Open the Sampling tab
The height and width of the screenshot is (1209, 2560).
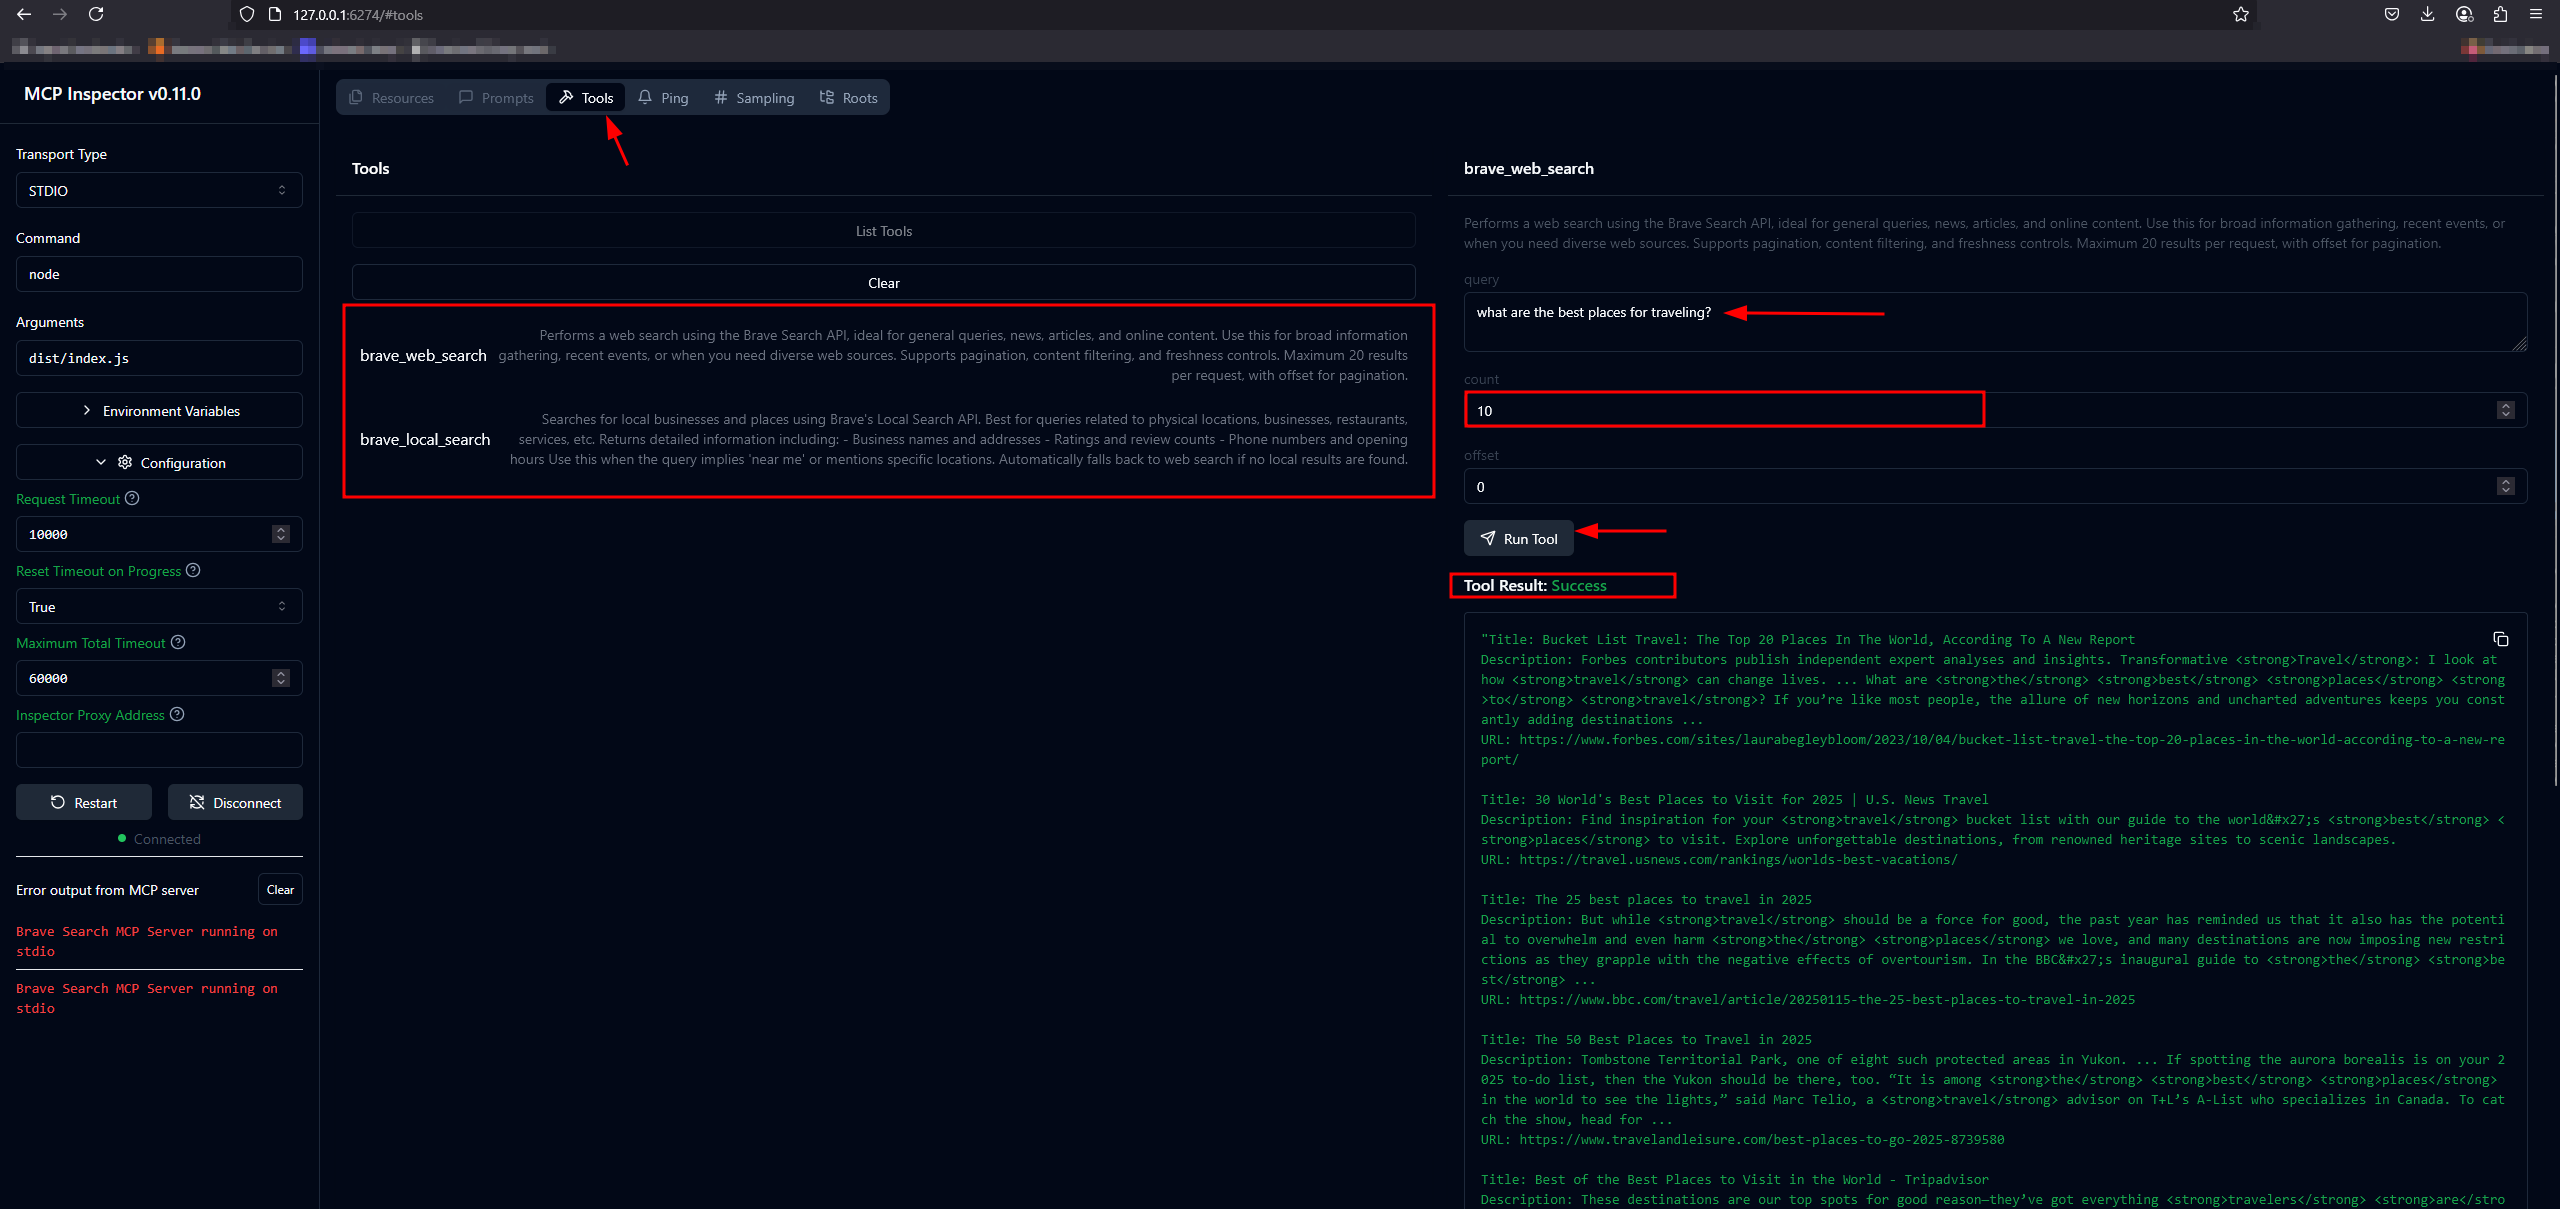coord(754,97)
